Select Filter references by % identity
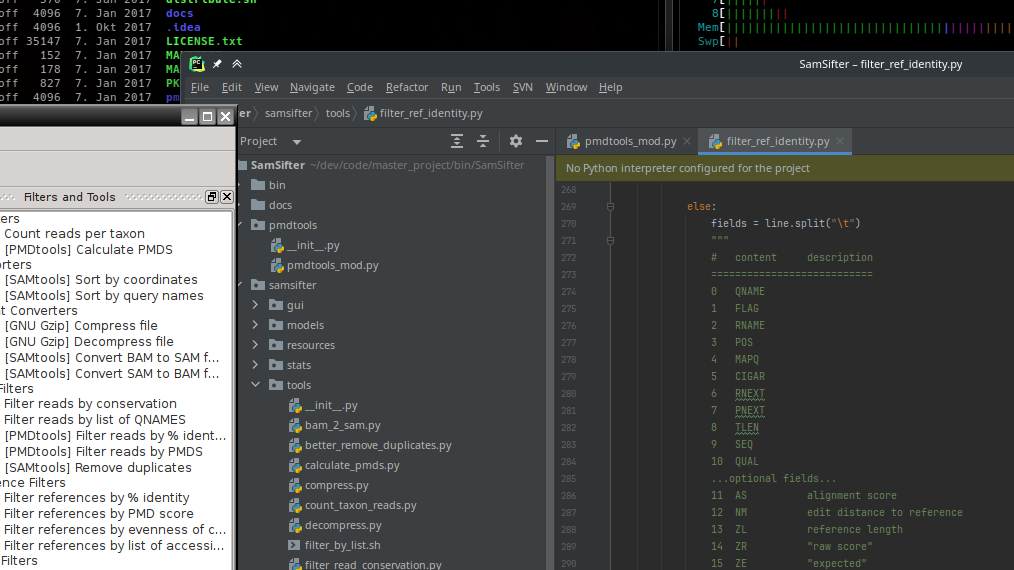Image resolution: width=1014 pixels, height=570 pixels. pyautogui.click(x=96, y=497)
